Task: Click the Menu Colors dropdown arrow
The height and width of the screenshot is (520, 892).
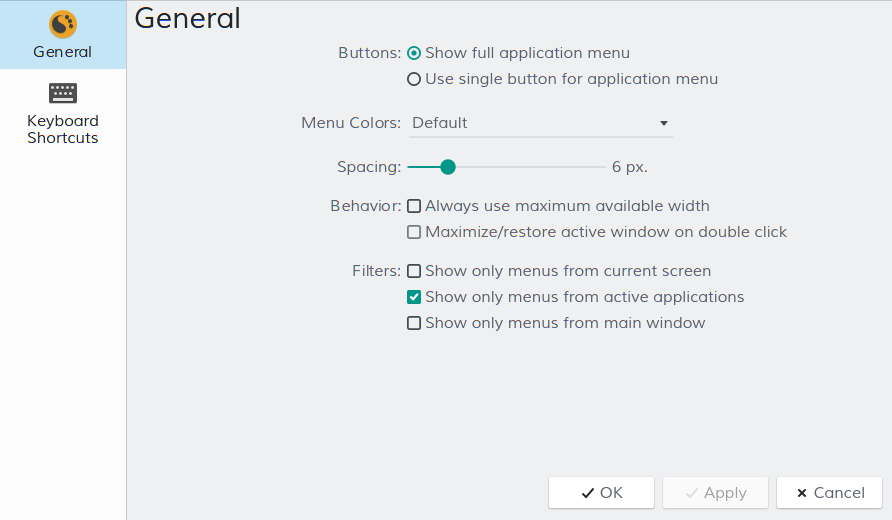Action: (663, 123)
